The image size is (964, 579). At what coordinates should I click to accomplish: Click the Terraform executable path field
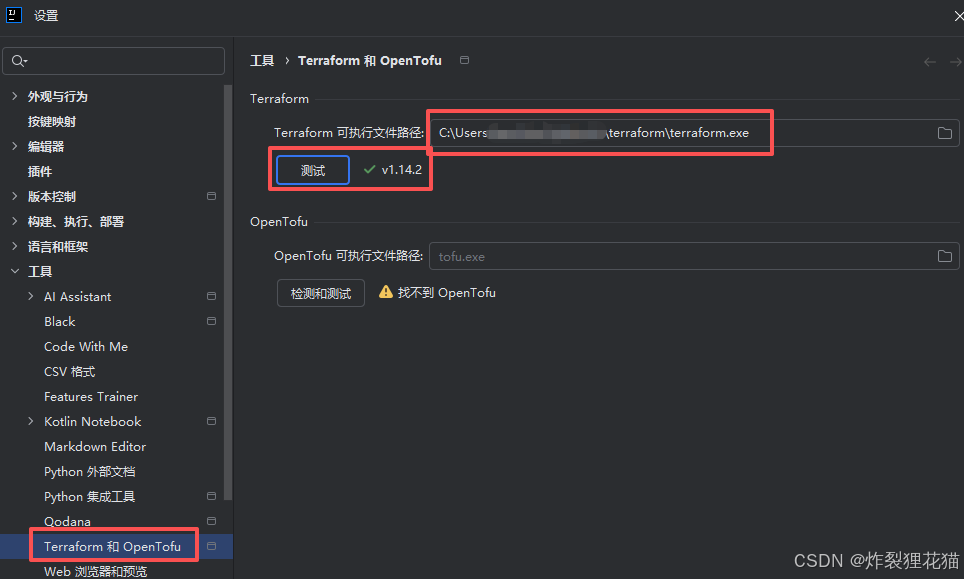[x=695, y=133]
